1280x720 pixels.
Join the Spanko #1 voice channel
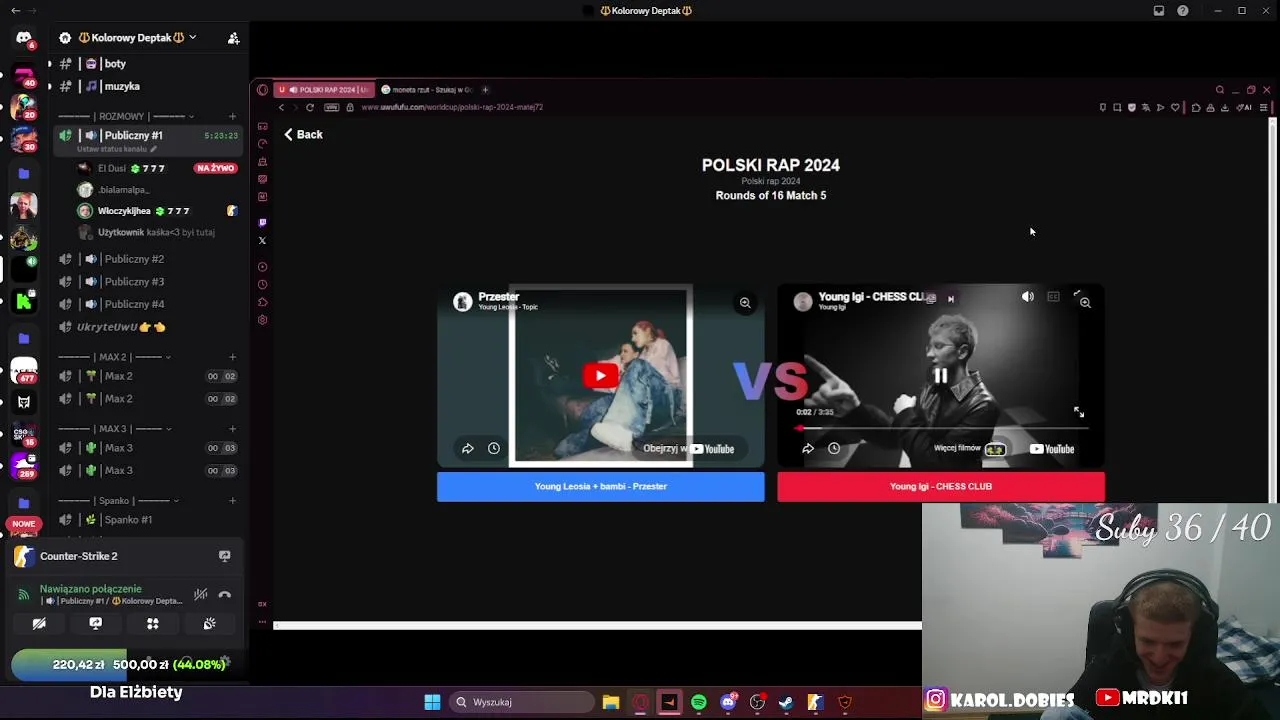pos(128,520)
